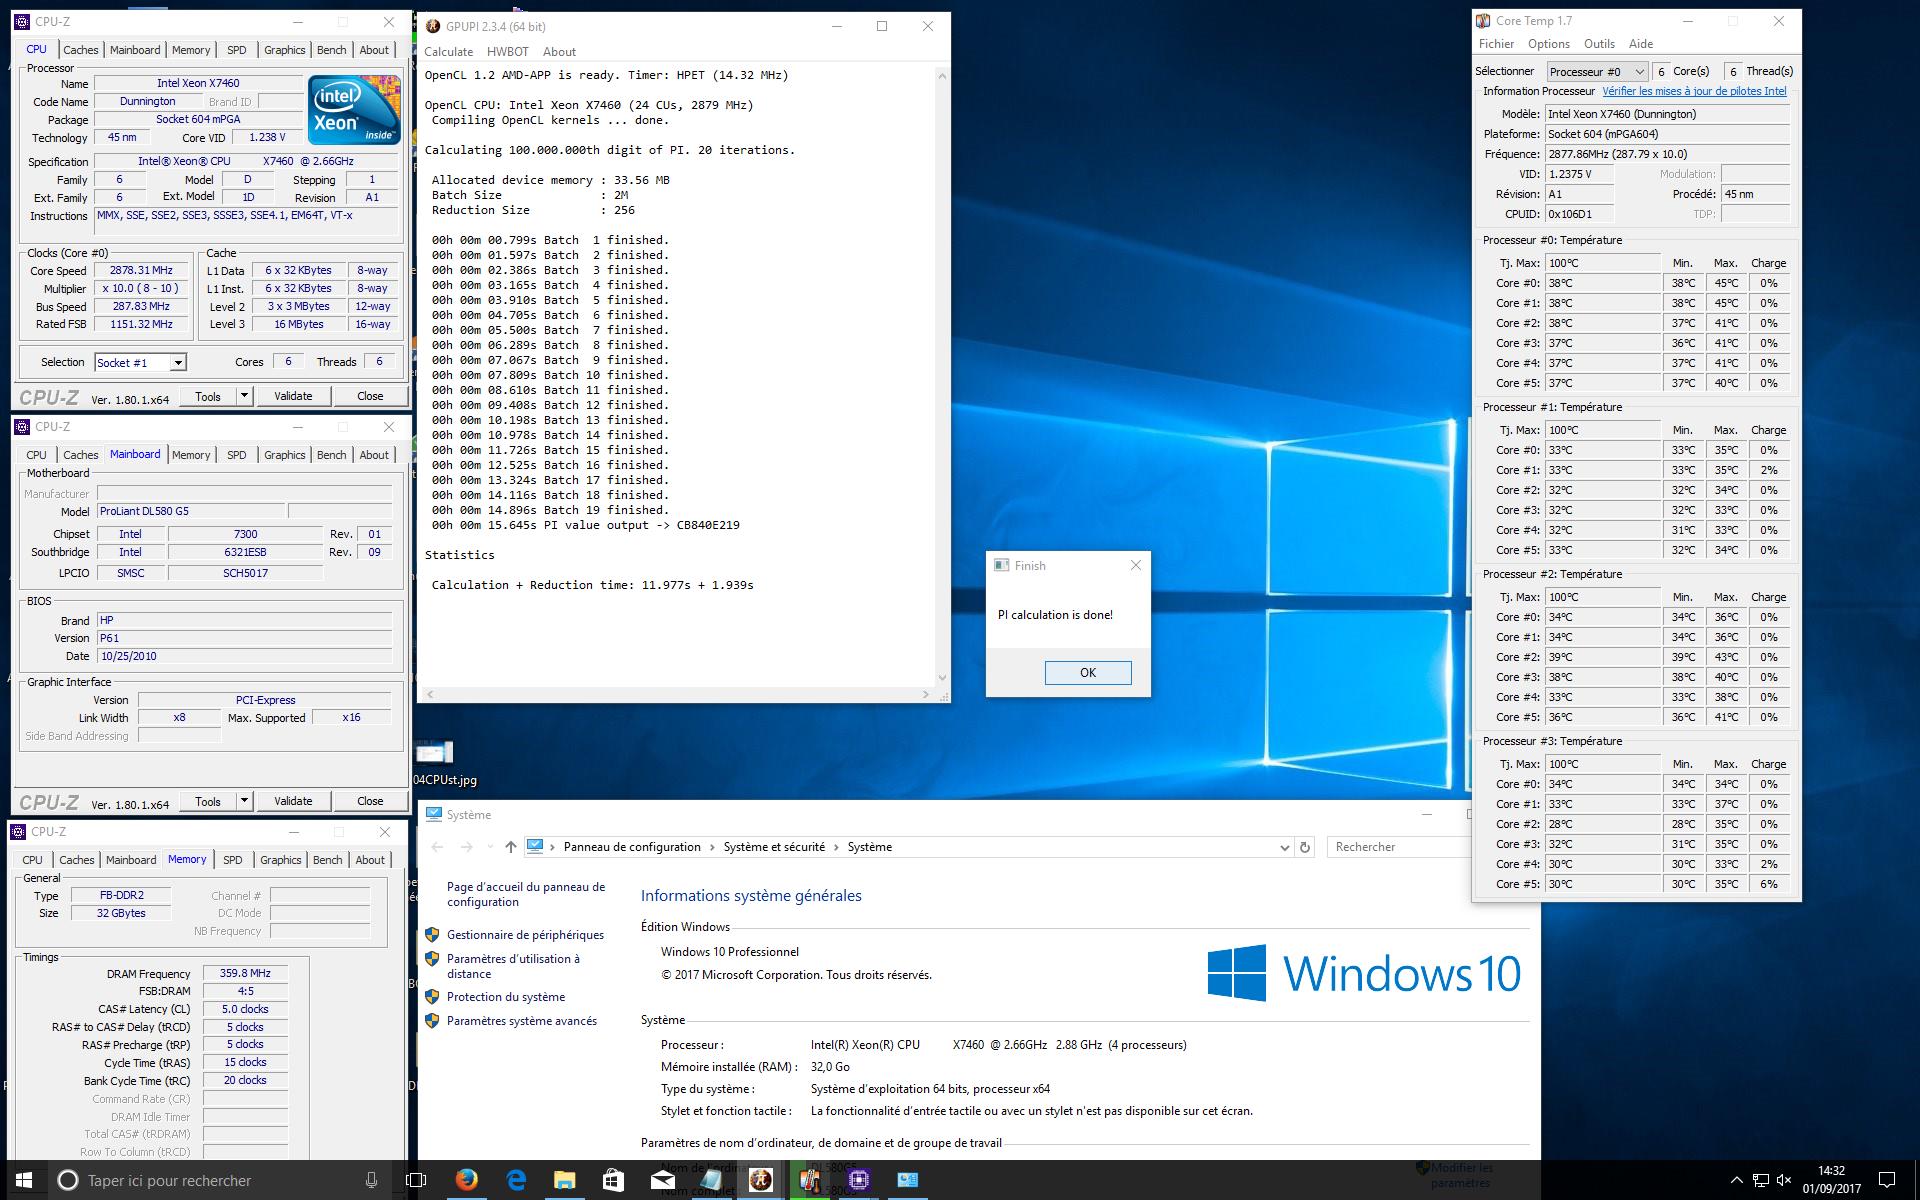
Task: Click the Close button in the Mainboard CPU-Z window
Action: [370, 801]
